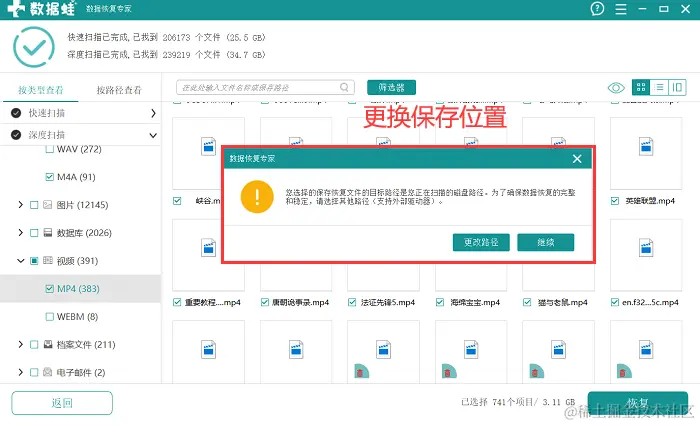This screenshot has height=425, width=700.
Task: Open the help question mark icon
Action: 597,8
